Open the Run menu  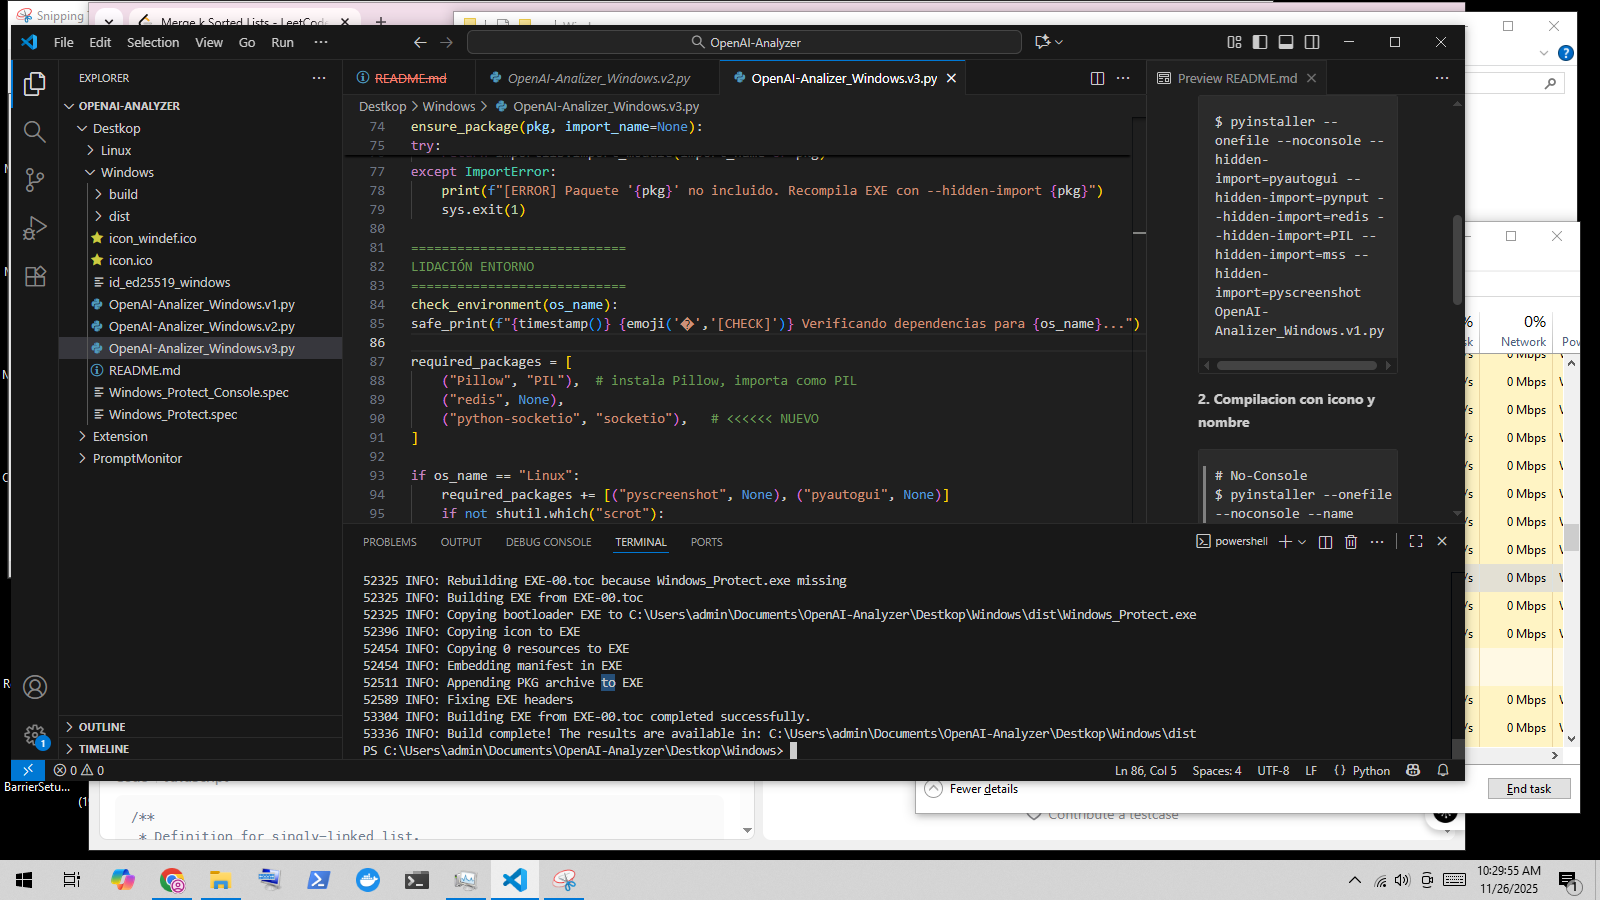pos(282,42)
